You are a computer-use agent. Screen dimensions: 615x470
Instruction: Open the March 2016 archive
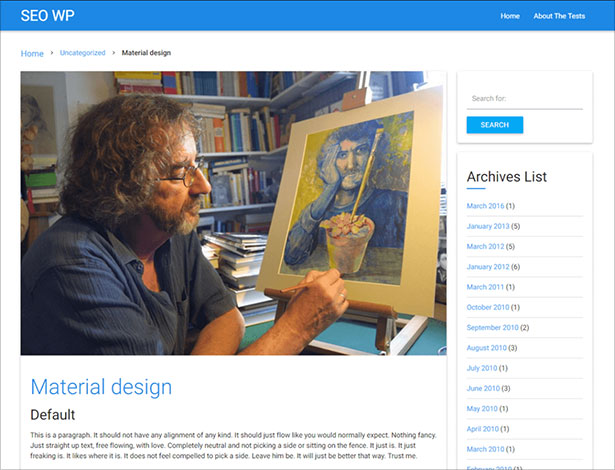point(485,206)
